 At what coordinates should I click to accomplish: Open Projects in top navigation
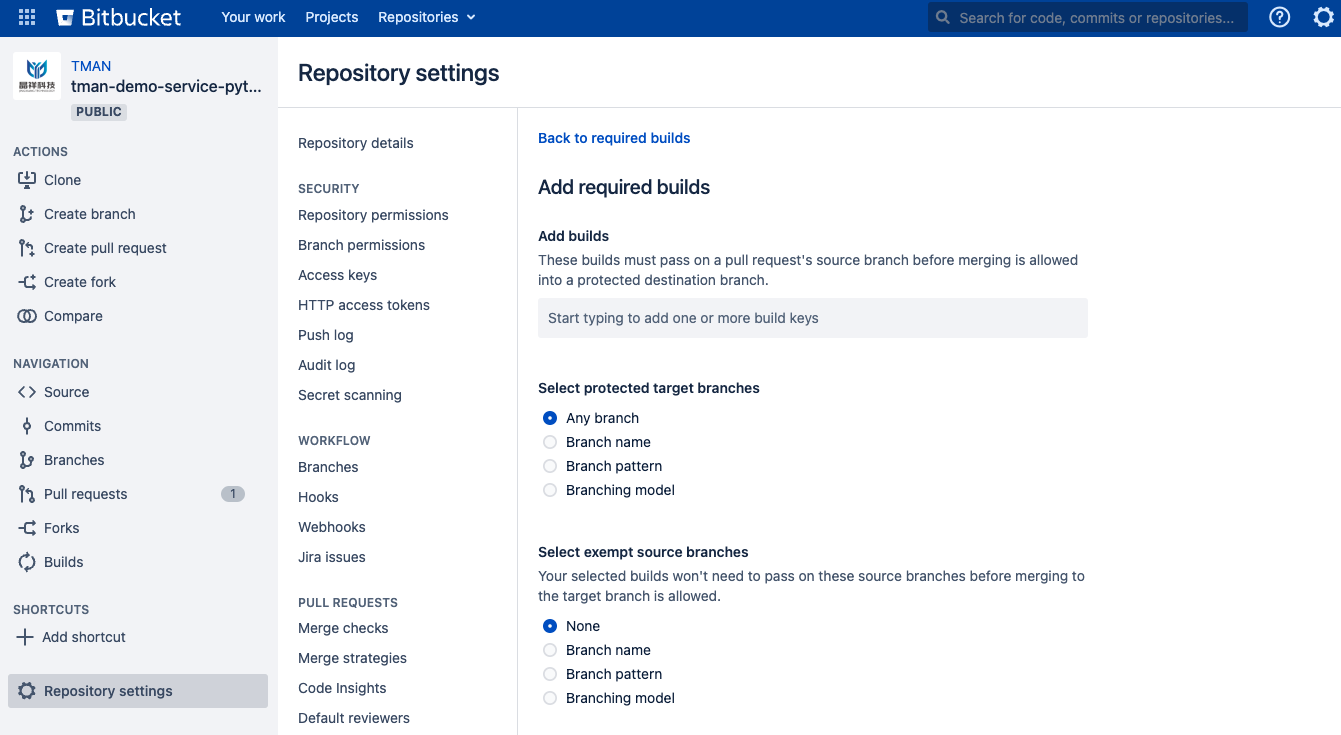(332, 17)
